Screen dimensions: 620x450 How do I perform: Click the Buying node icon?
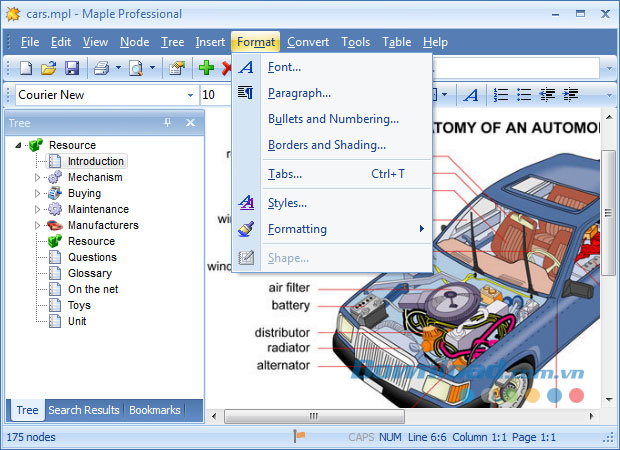pyautogui.click(x=55, y=193)
